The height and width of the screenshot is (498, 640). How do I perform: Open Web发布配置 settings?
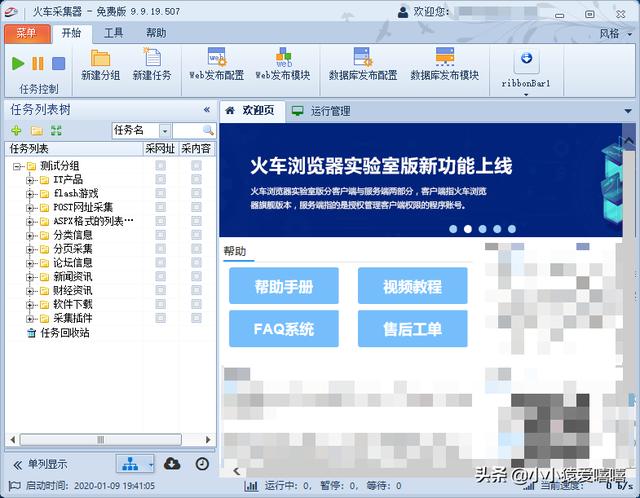tap(217, 65)
